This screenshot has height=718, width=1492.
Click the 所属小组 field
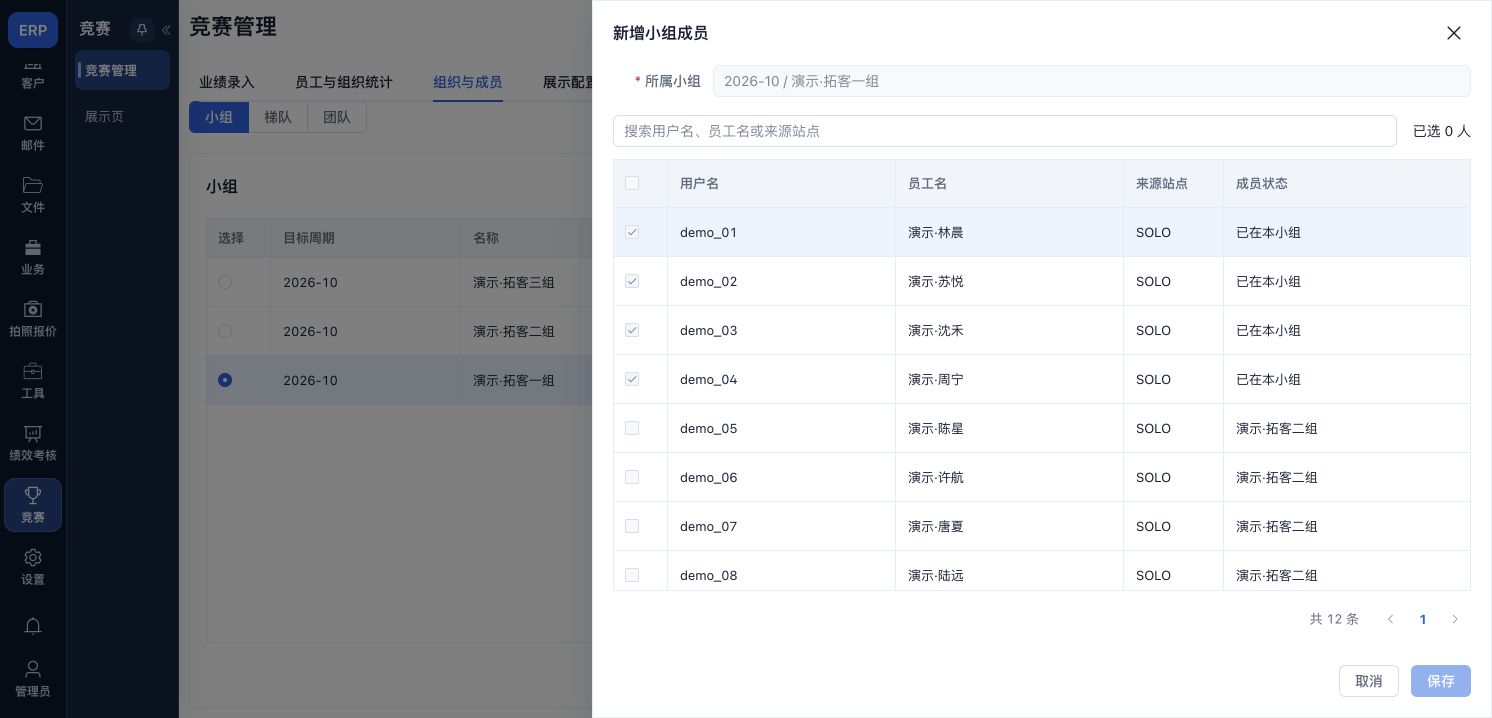1092,81
